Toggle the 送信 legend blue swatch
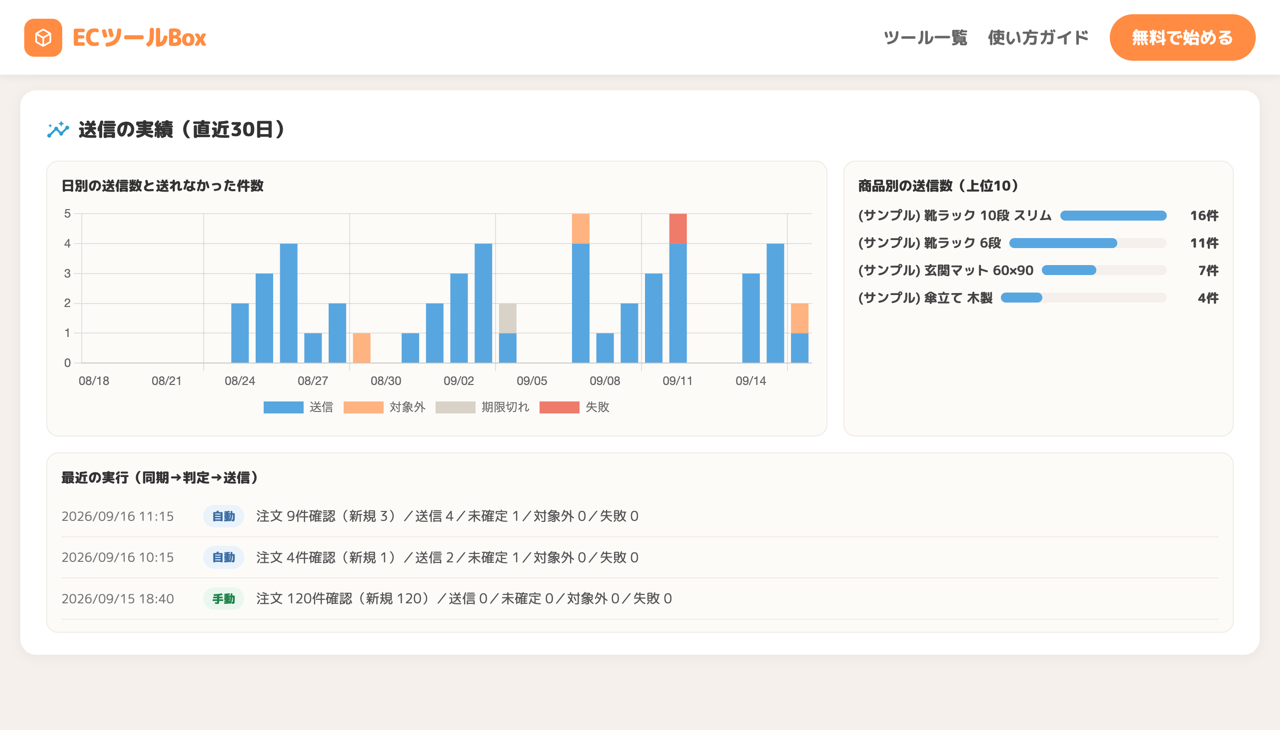The width and height of the screenshot is (1280, 730). point(283,407)
